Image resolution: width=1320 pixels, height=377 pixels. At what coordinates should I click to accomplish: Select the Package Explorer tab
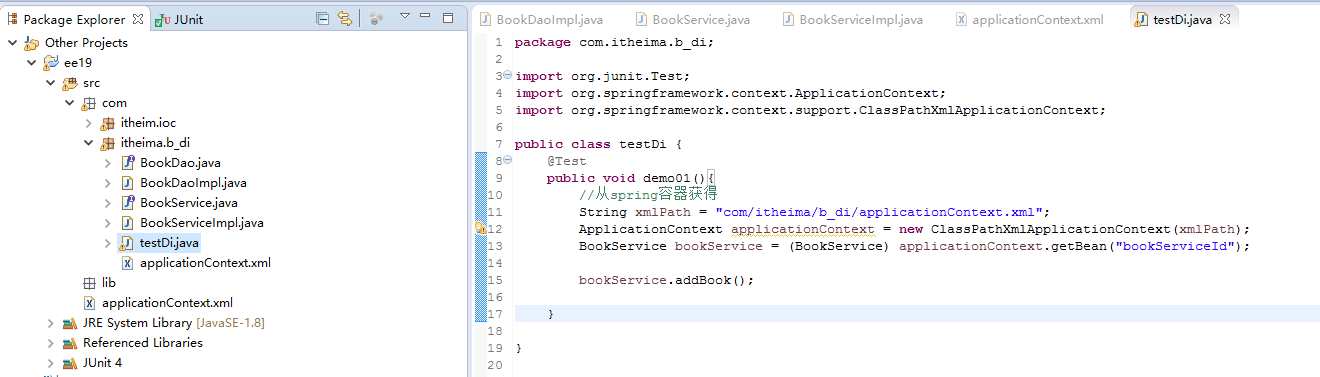[74, 19]
